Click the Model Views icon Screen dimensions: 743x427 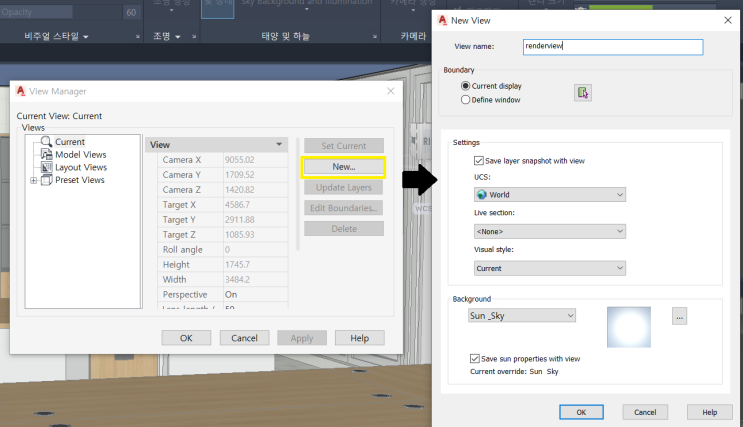coord(46,154)
